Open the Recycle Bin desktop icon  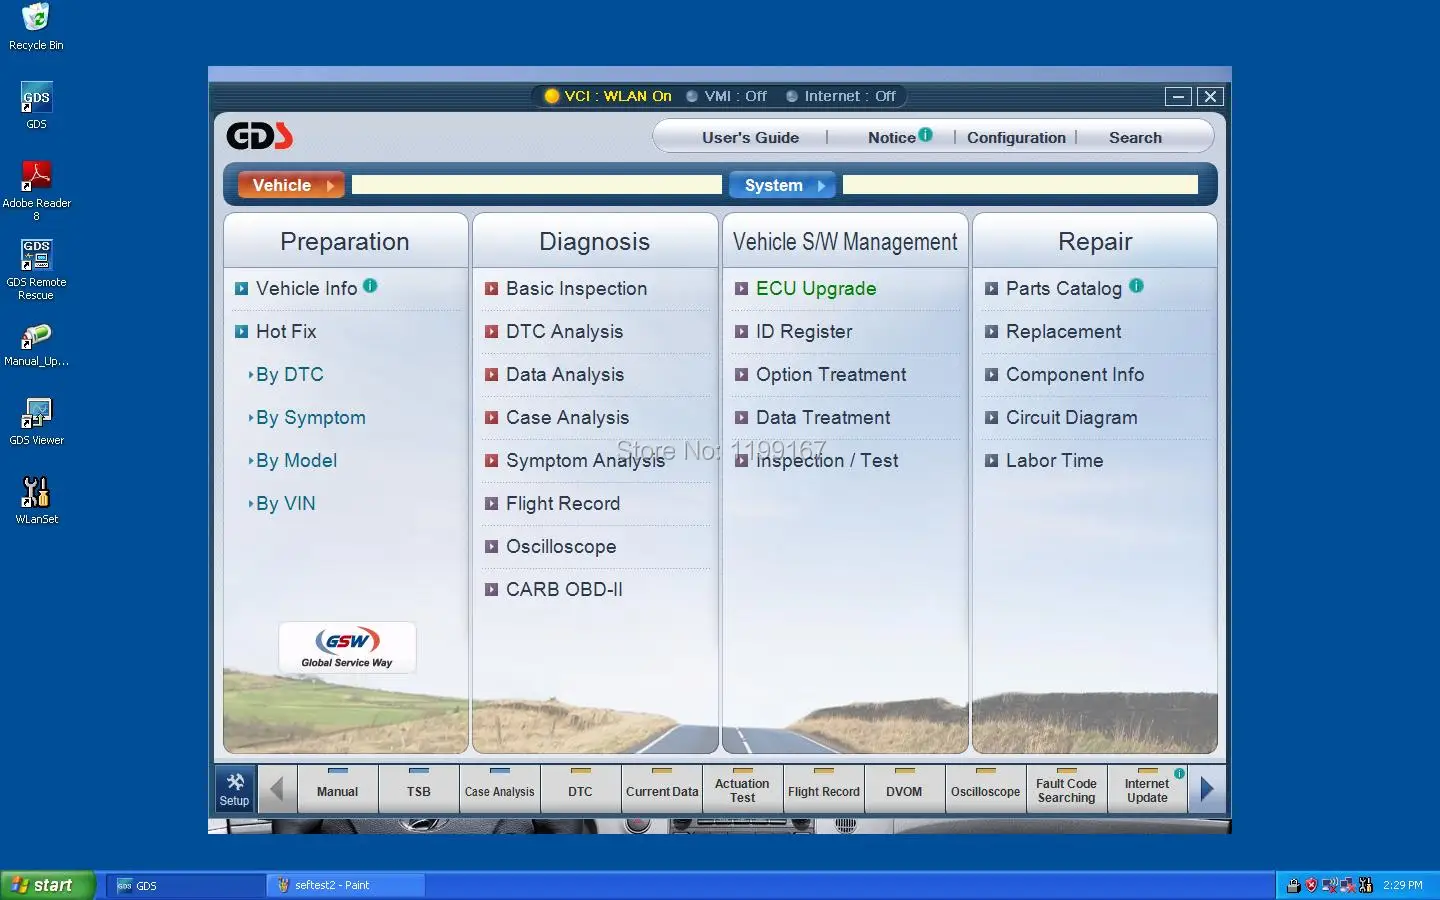point(36,27)
